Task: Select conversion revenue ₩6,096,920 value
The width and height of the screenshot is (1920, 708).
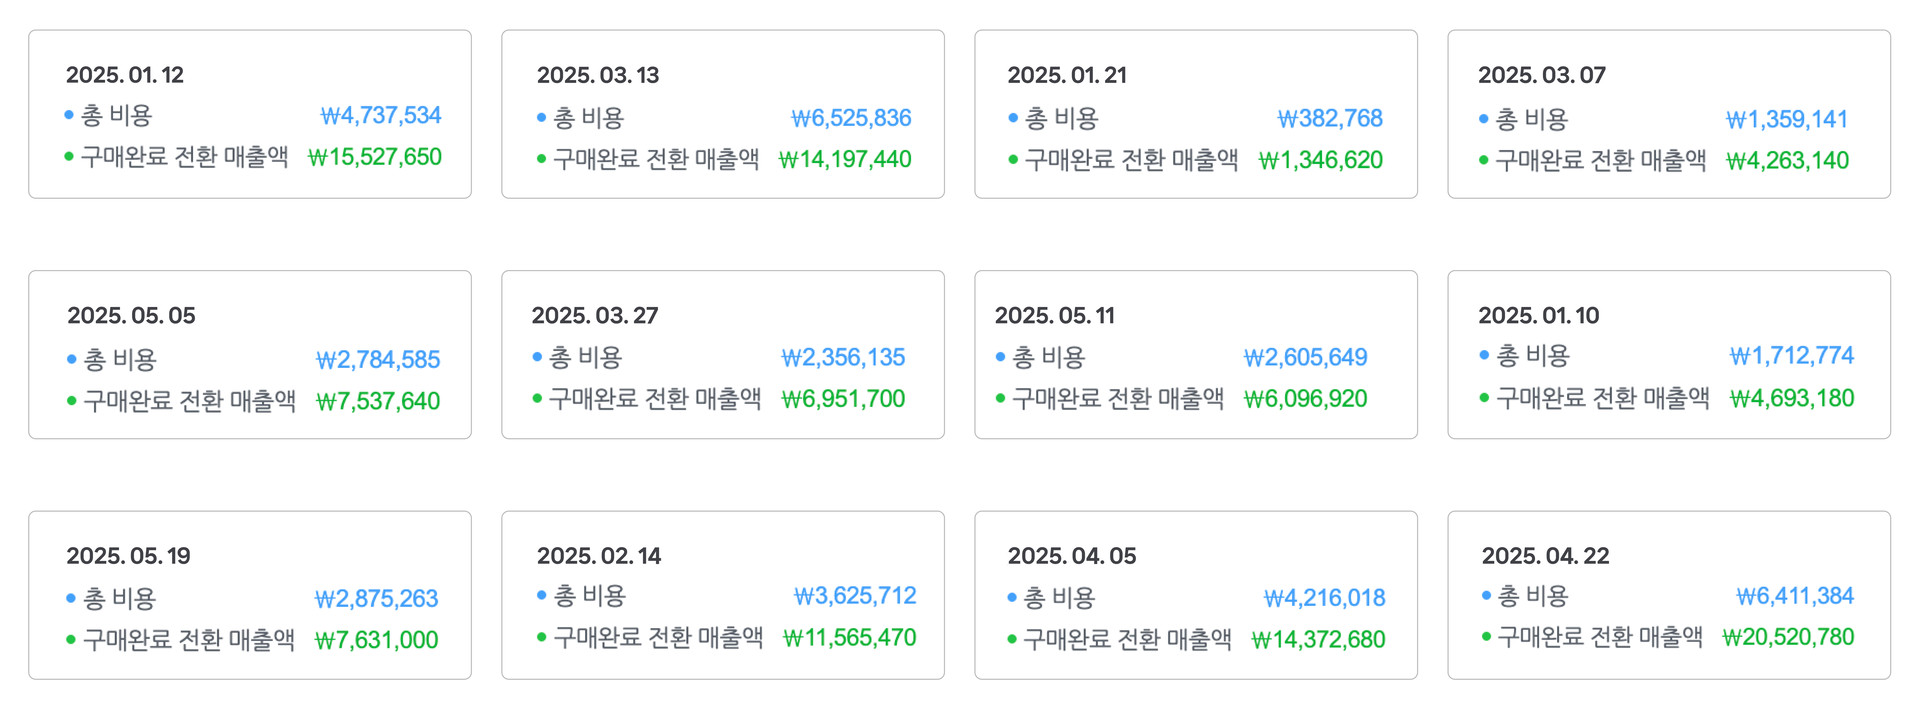Action: coord(1306,398)
